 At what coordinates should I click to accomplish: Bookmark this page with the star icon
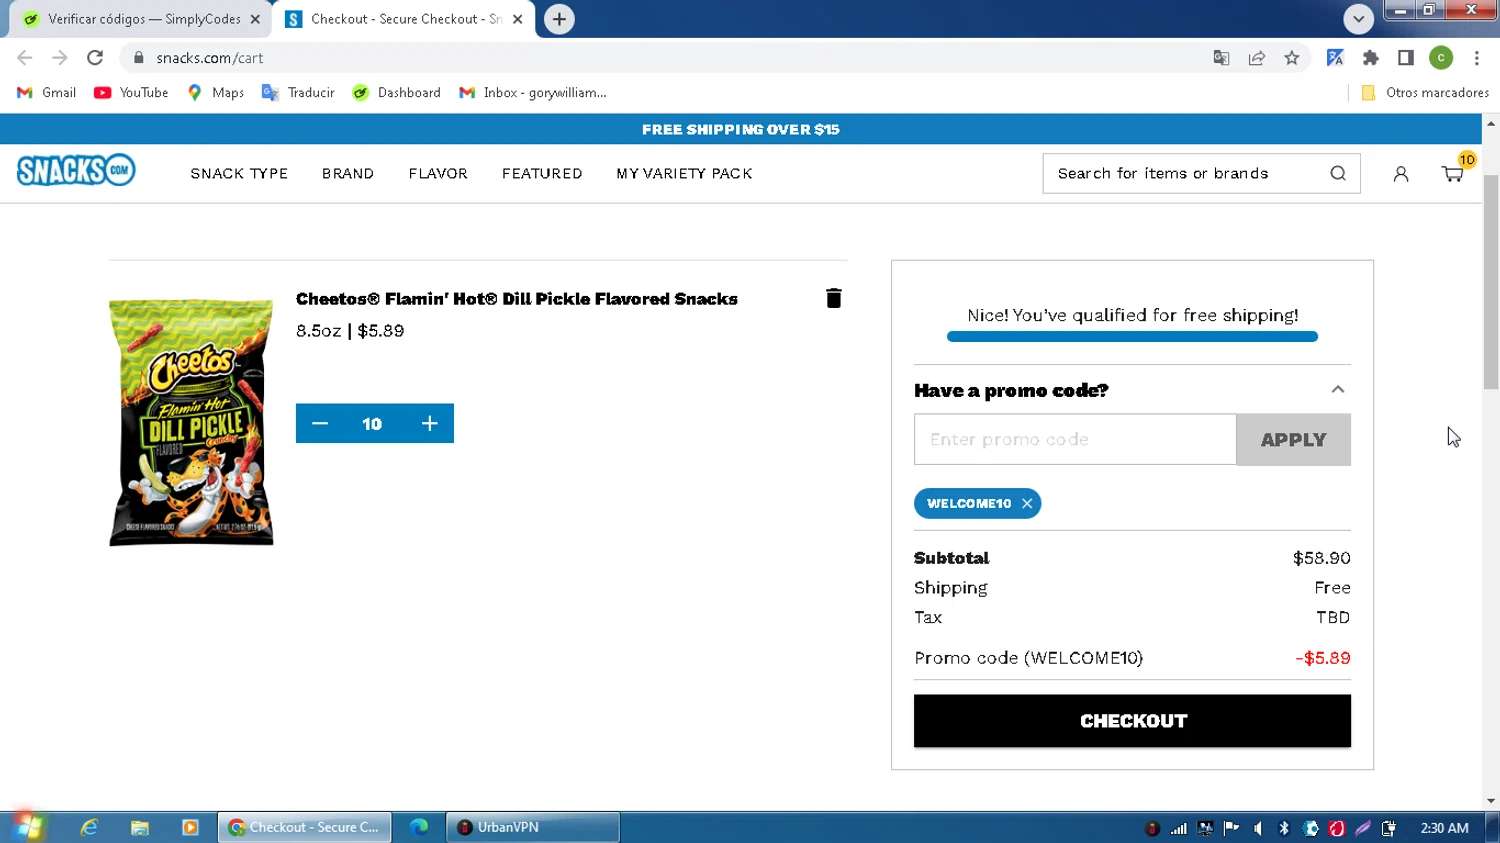tap(1292, 58)
